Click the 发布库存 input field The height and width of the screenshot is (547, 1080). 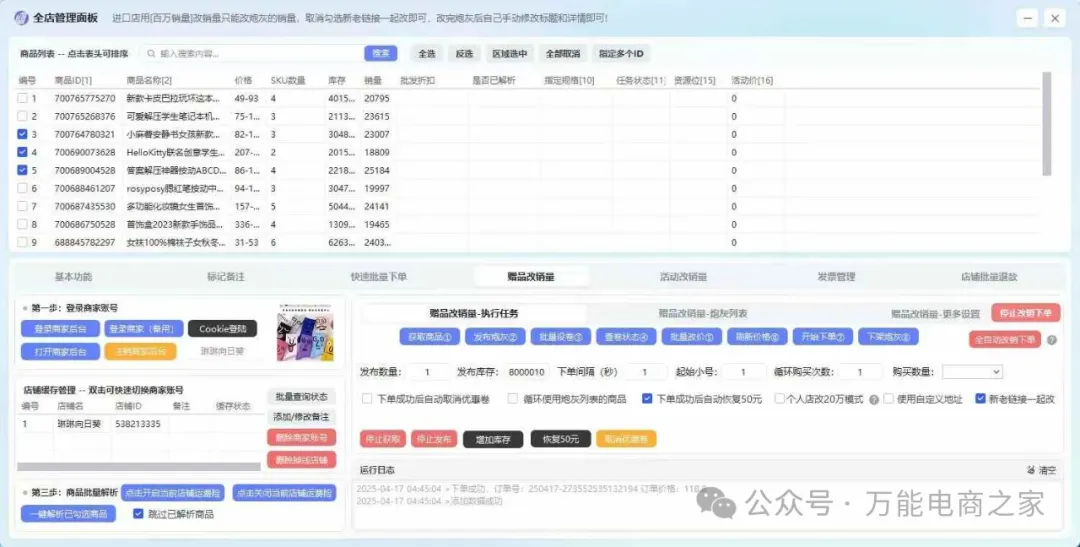(526, 372)
